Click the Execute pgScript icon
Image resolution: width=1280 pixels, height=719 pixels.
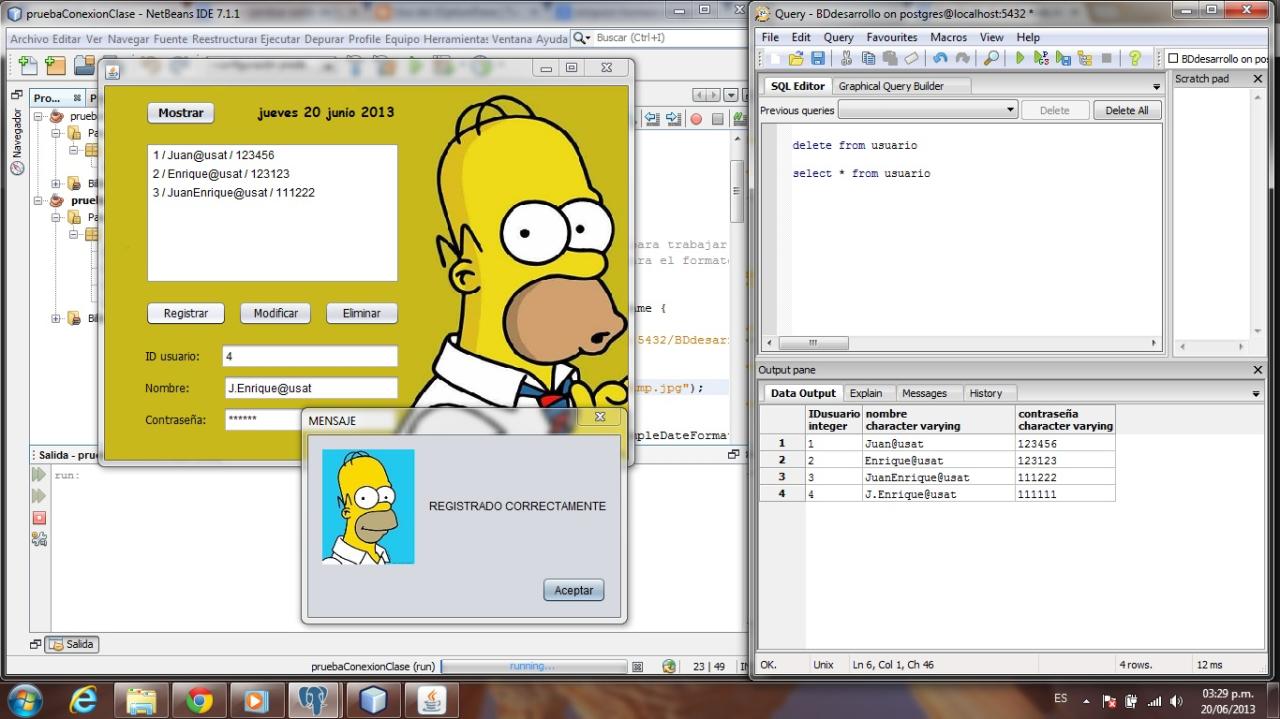tap(1041, 59)
